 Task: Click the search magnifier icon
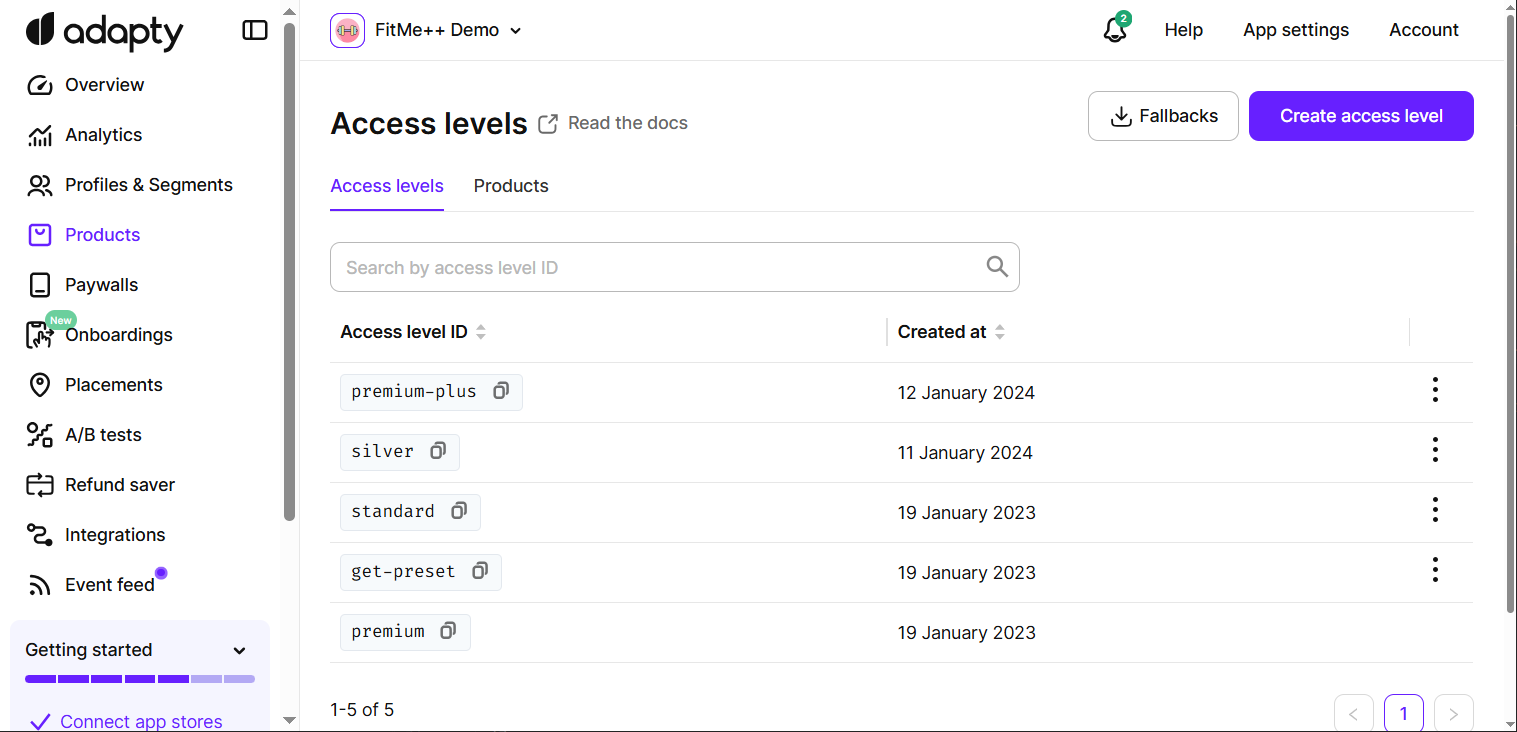[996, 266]
